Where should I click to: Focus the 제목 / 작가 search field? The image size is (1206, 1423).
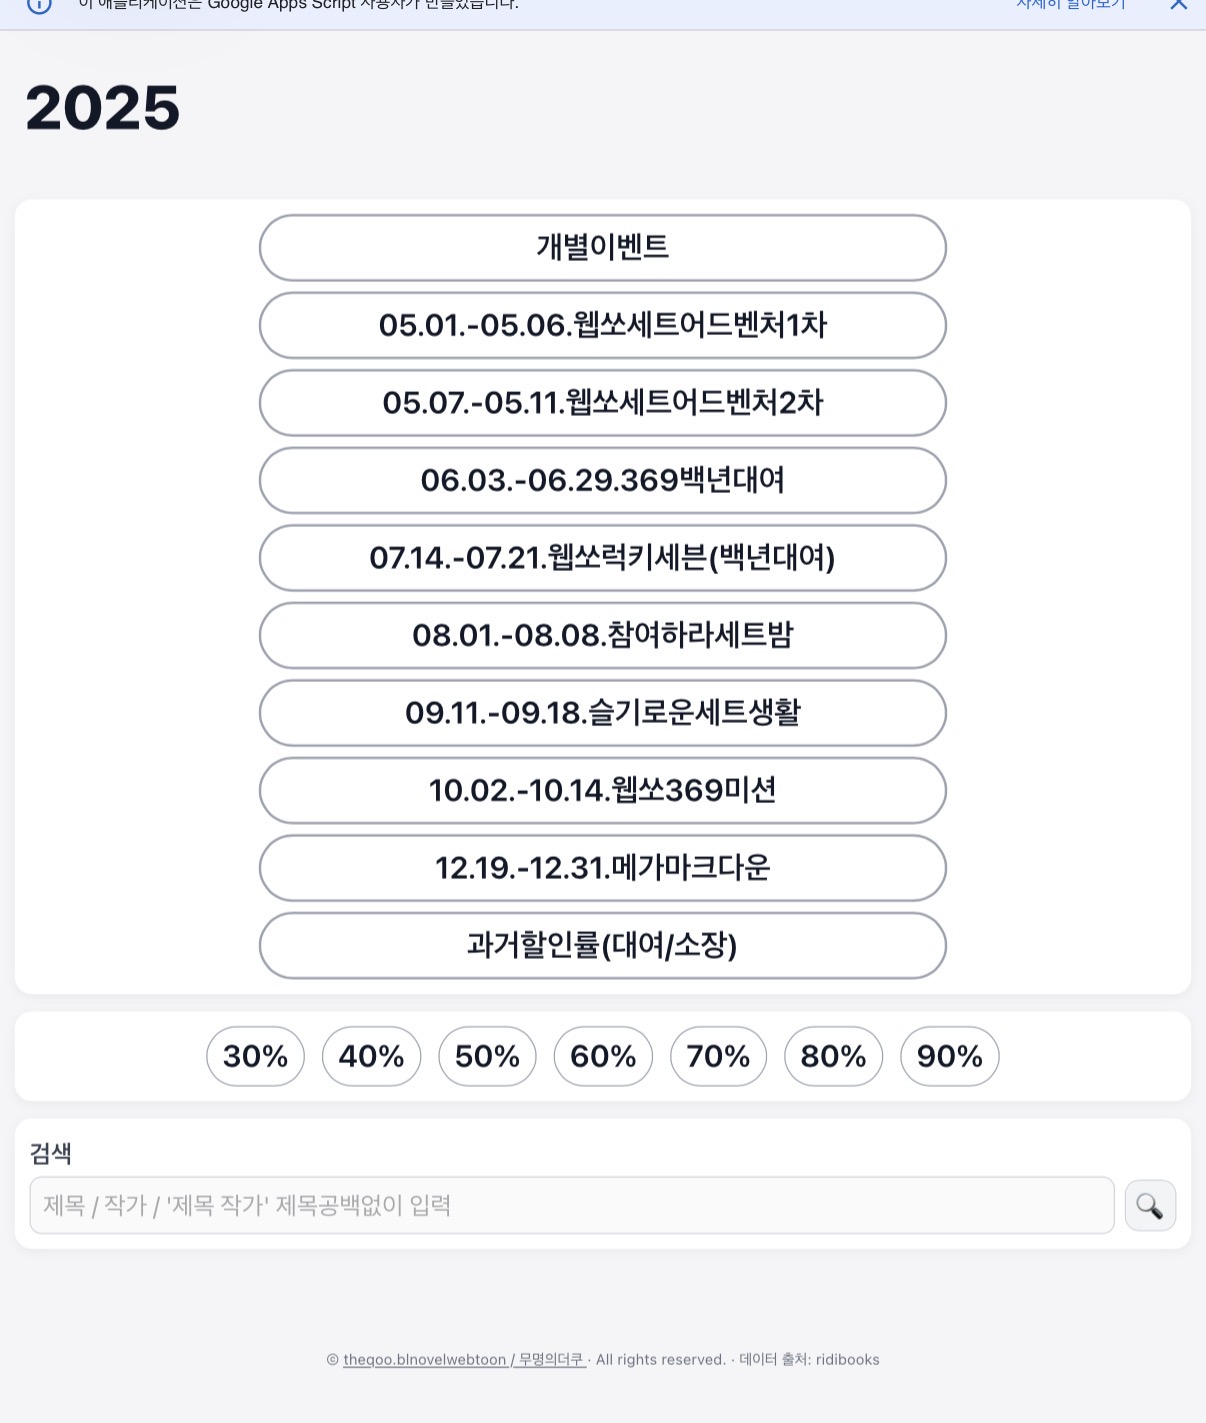572,1205
